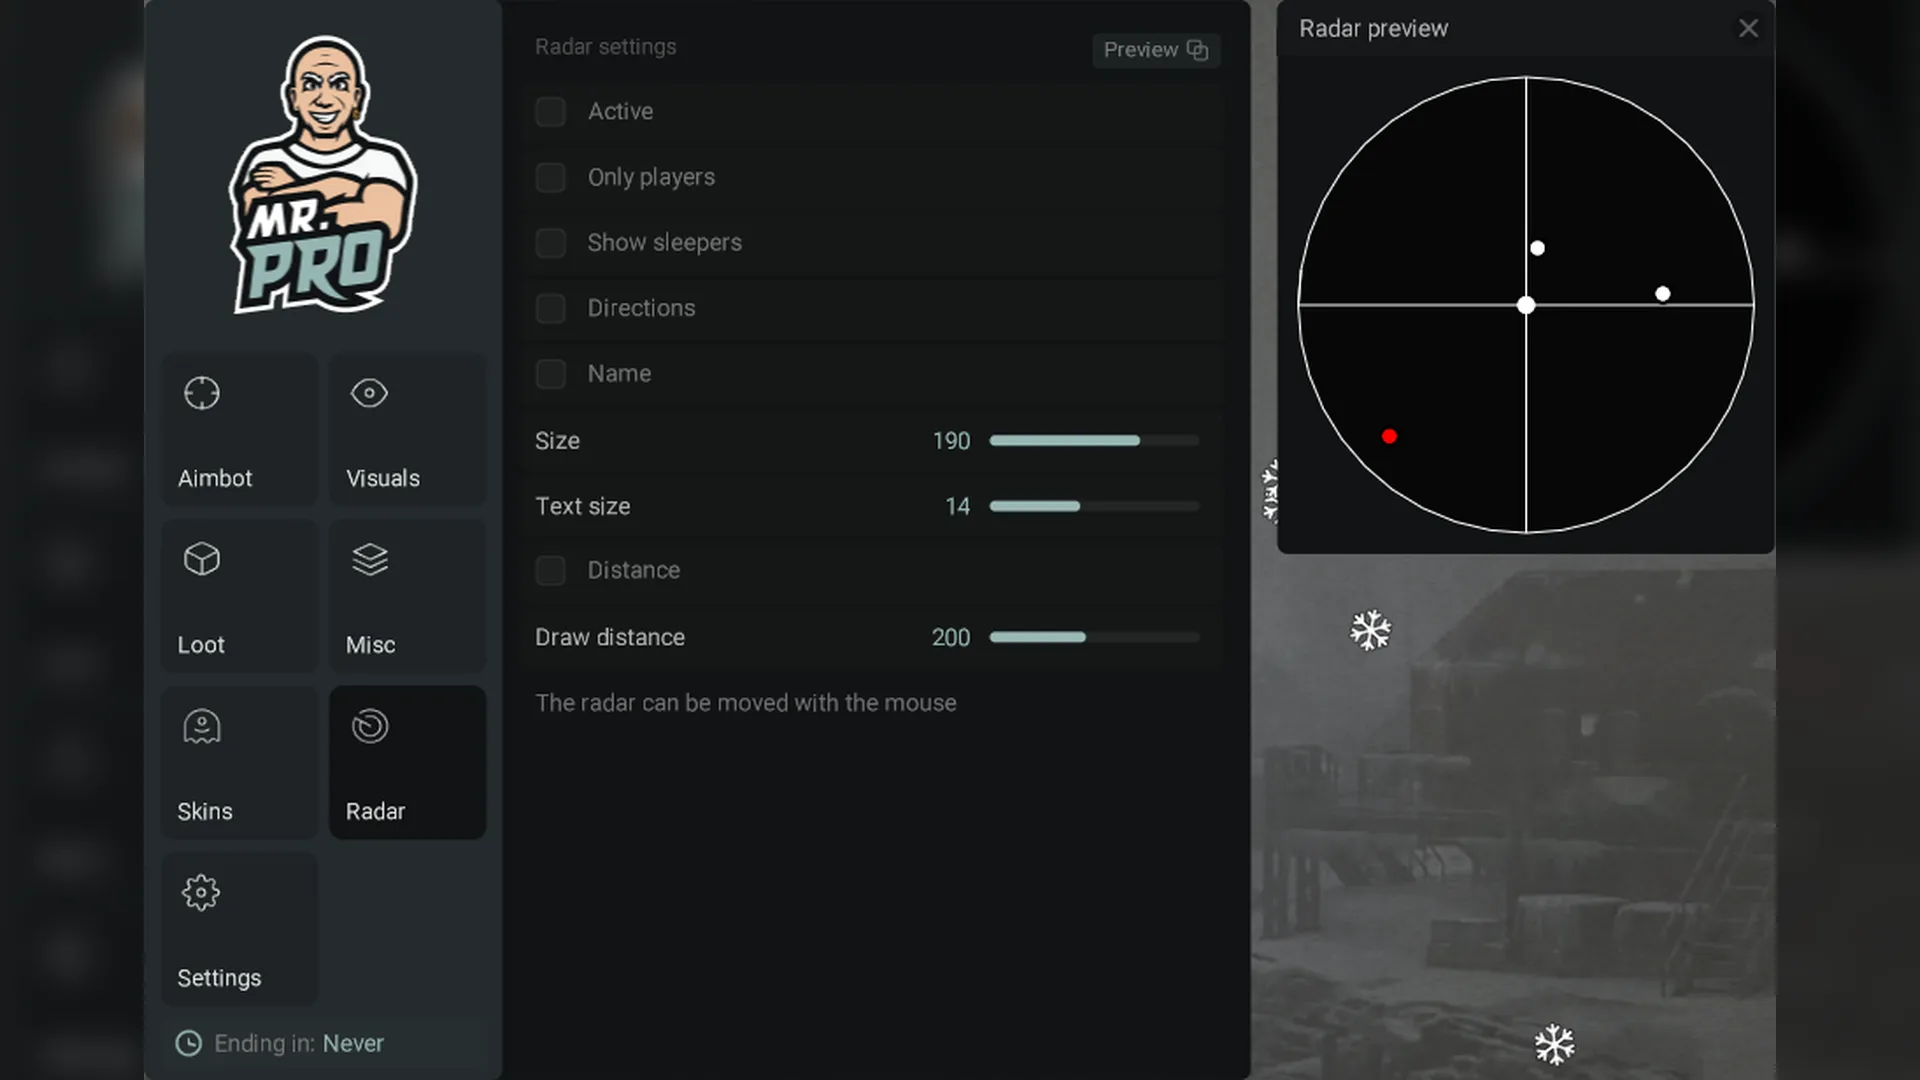Enable the Show sleepers checkbox
The width and height of the screenshot is (1920, 1080).
tap(550, 242)
